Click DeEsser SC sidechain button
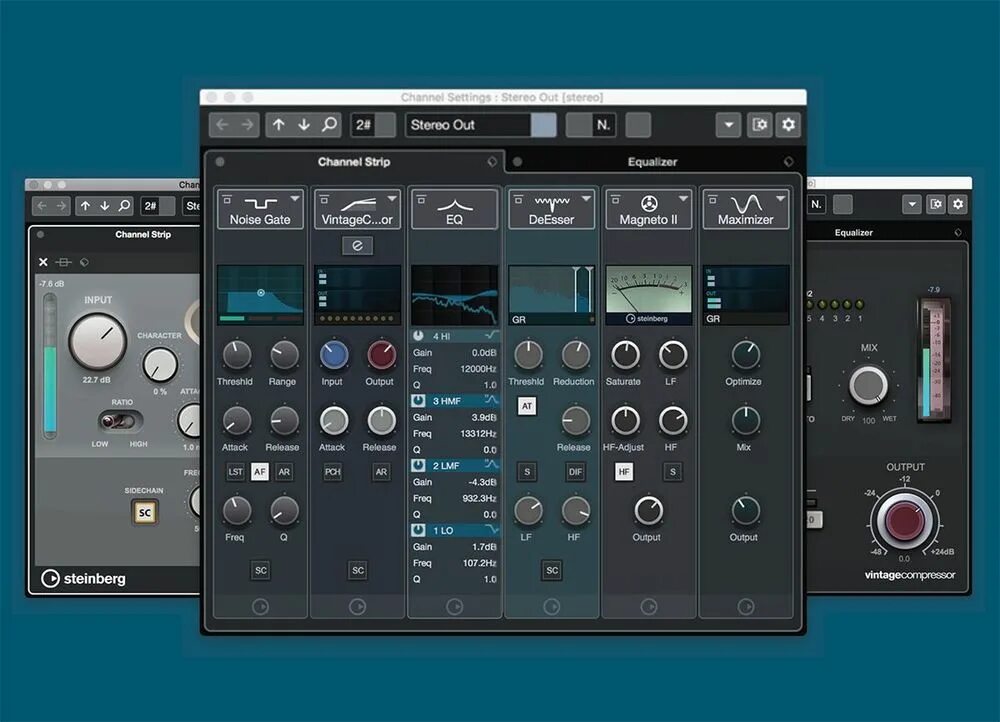 coord(552,570)
